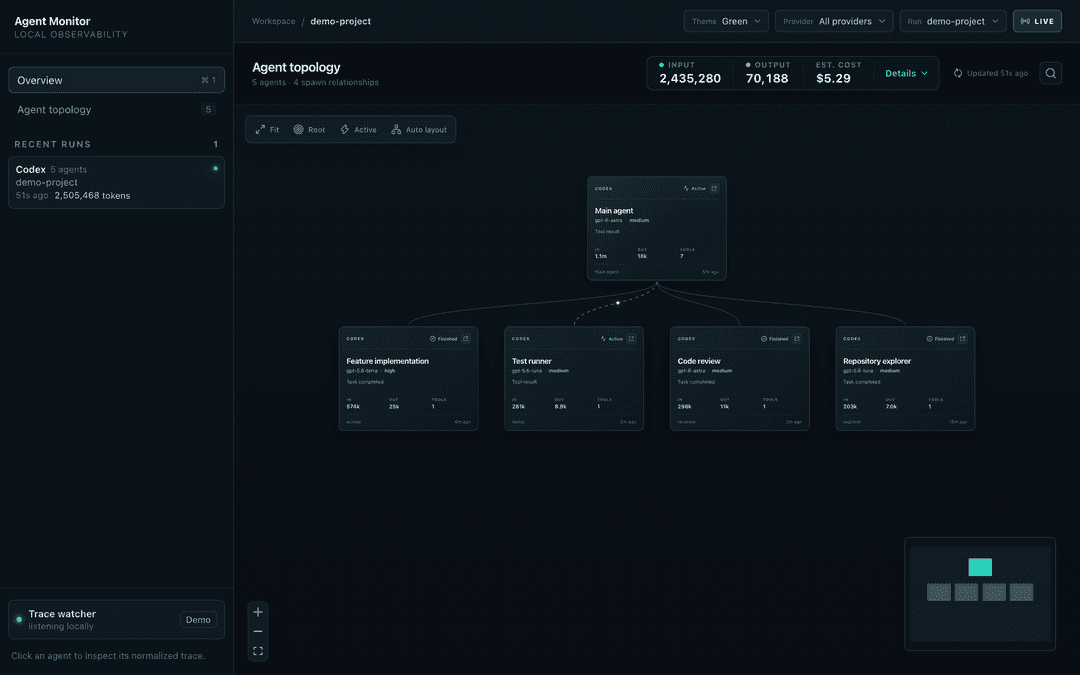Click the Agent topology count badge 5
The image size is (1080, 675).
click(x=208, y=110)
